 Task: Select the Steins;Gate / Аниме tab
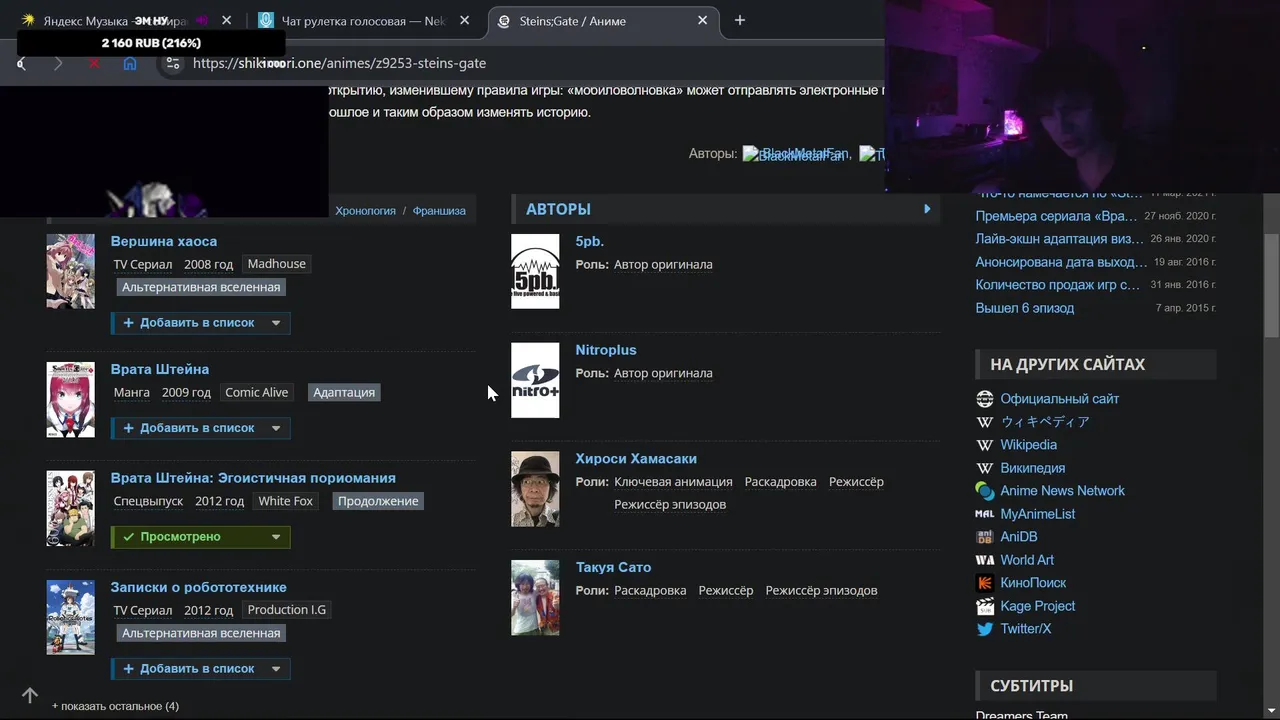click(x=603, y=20)
